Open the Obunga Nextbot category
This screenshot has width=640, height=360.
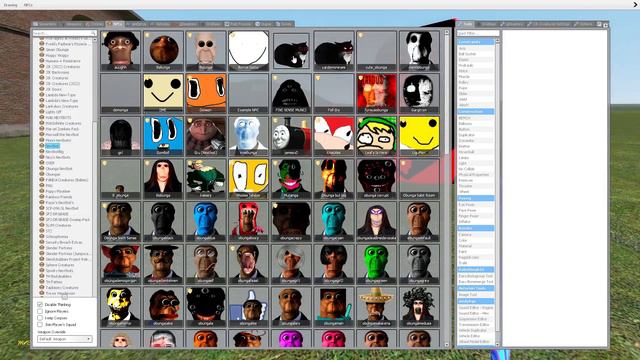pyautogui.click(x=59, y=169)
